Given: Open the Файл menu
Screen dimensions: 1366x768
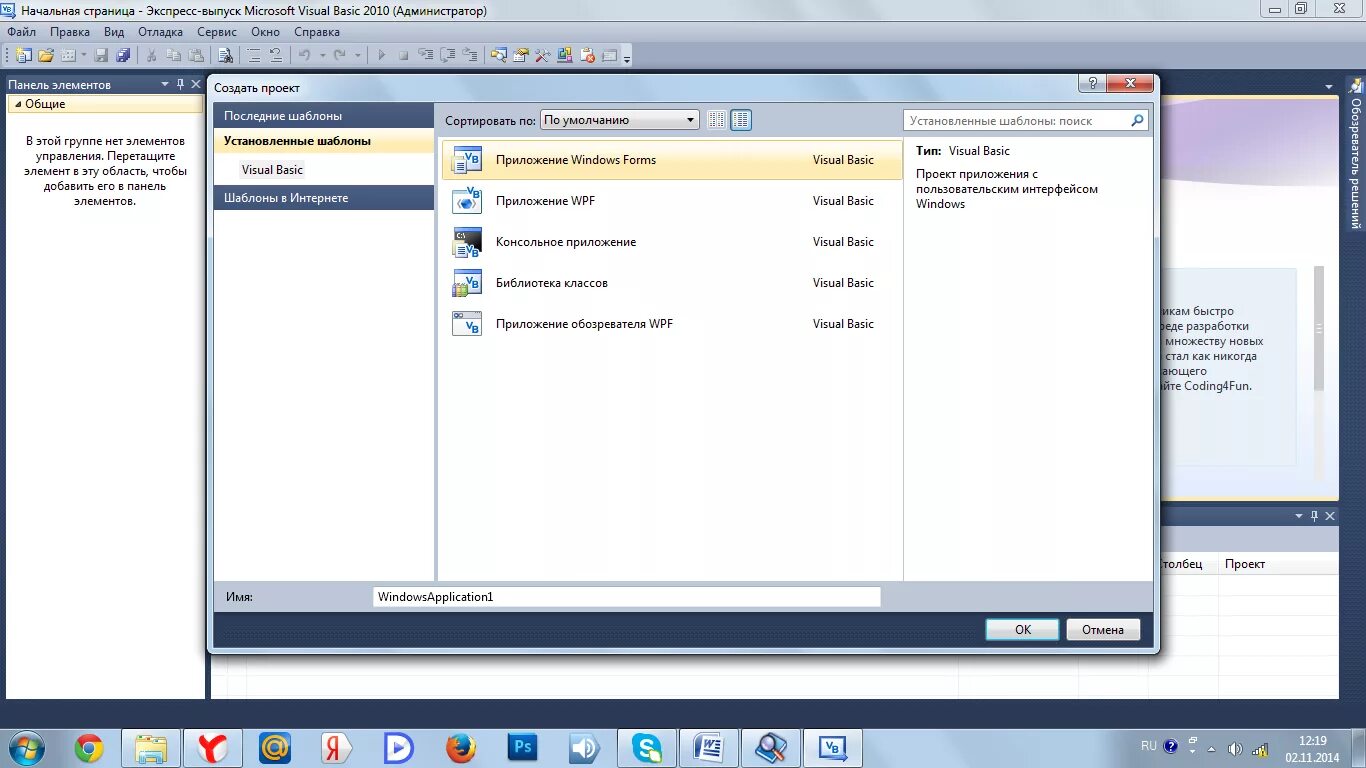Looking at the screenshot, I should pos(21,32).
